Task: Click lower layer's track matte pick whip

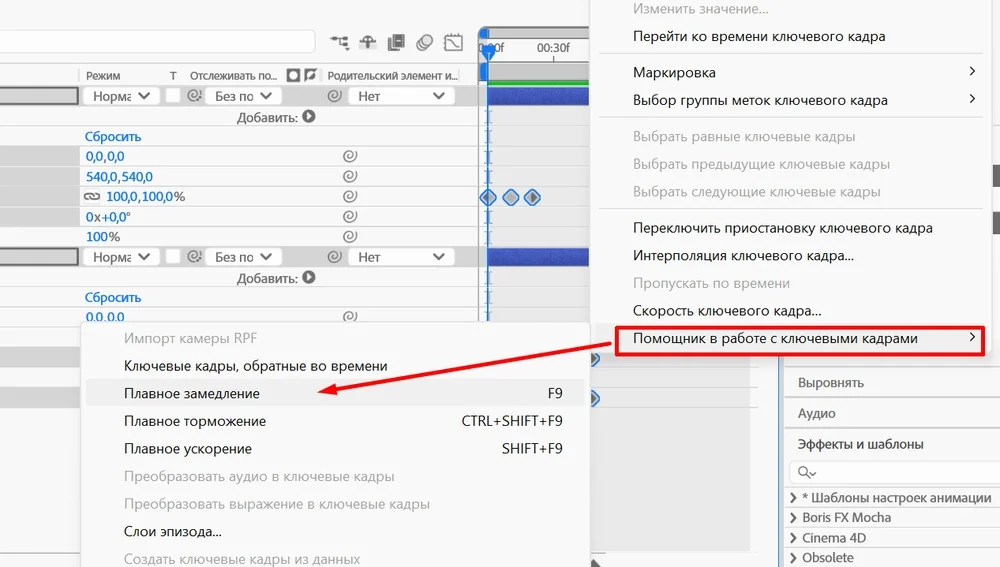Action: click(194, 257)
